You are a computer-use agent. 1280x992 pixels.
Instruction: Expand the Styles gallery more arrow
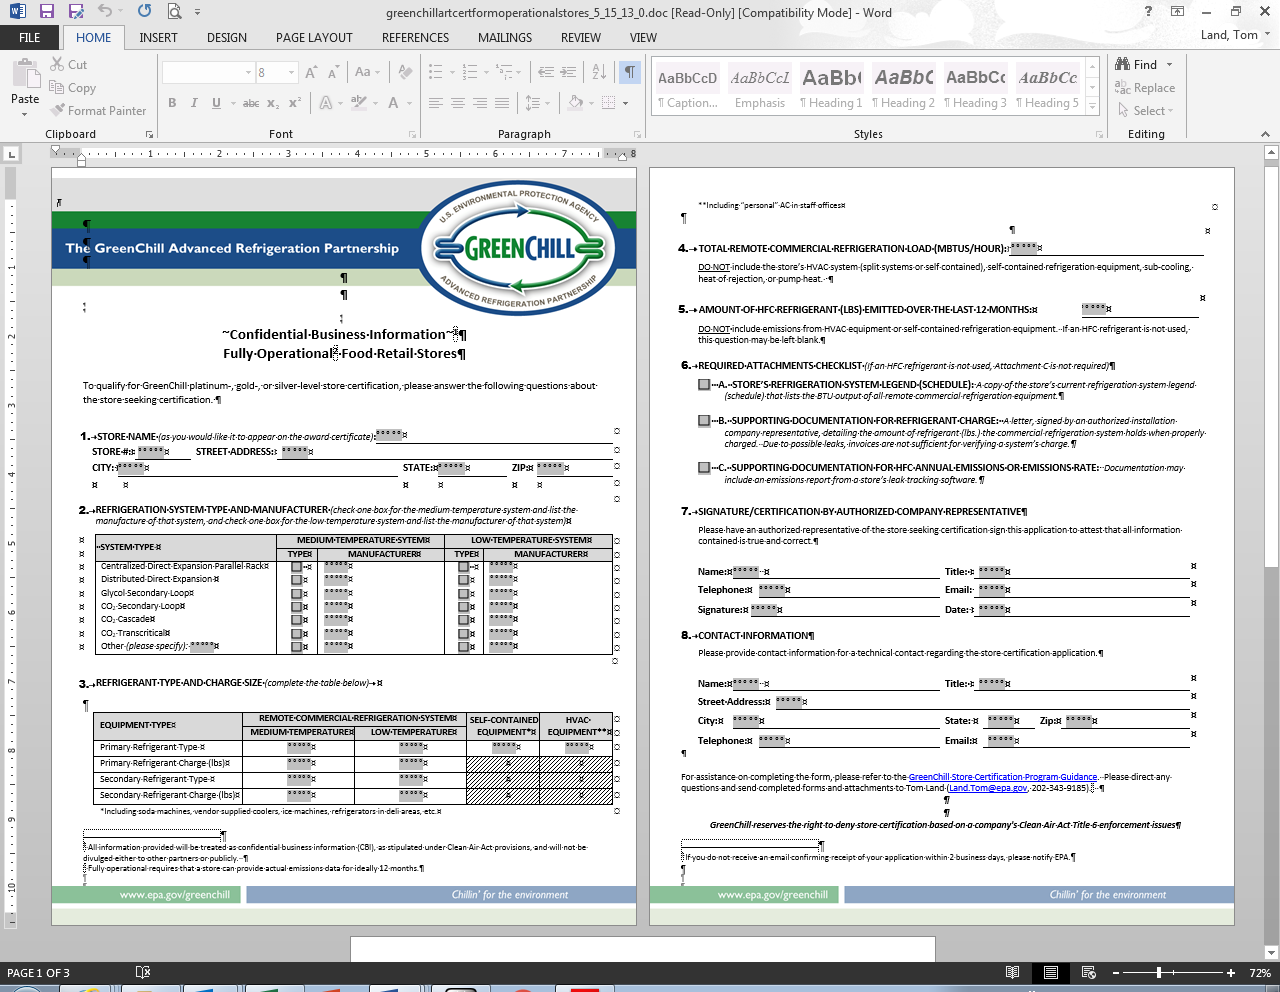click(x=1092, y=105)
